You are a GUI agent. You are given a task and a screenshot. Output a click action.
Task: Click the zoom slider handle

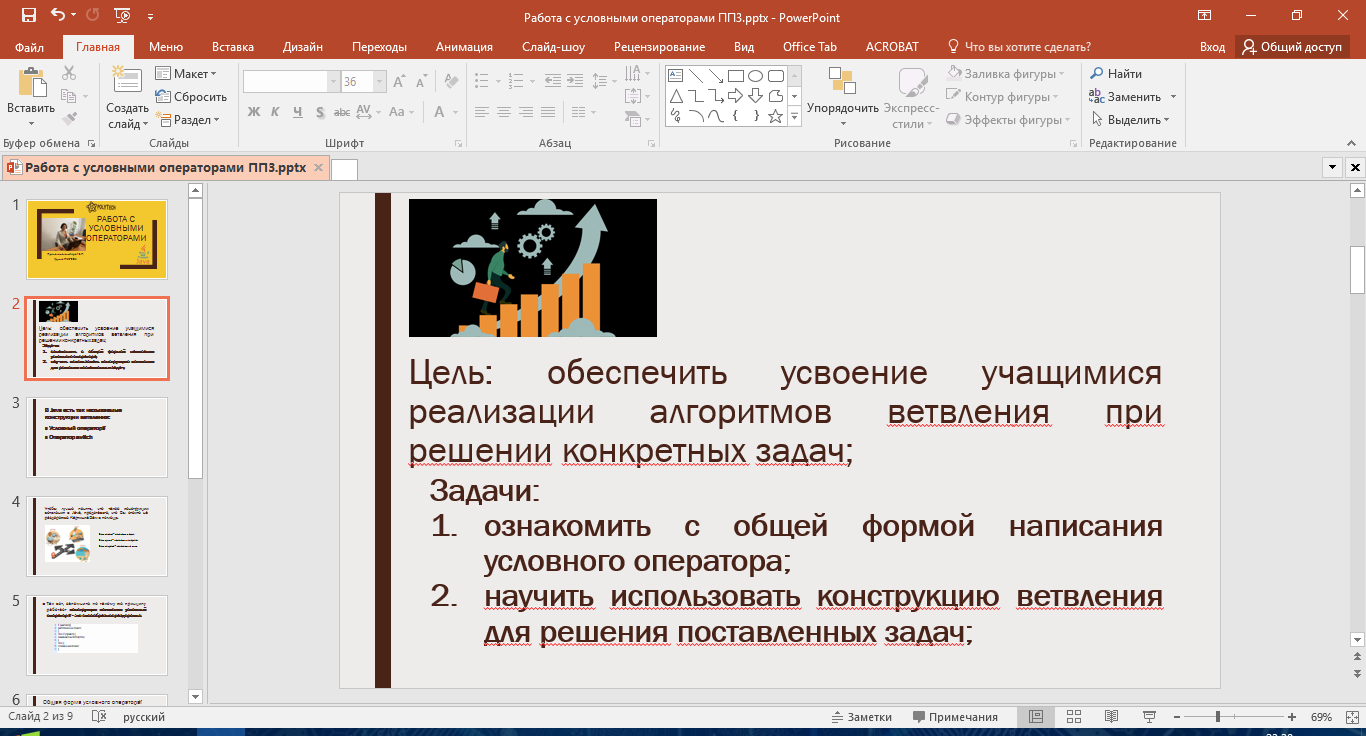tap(1217, 717)
